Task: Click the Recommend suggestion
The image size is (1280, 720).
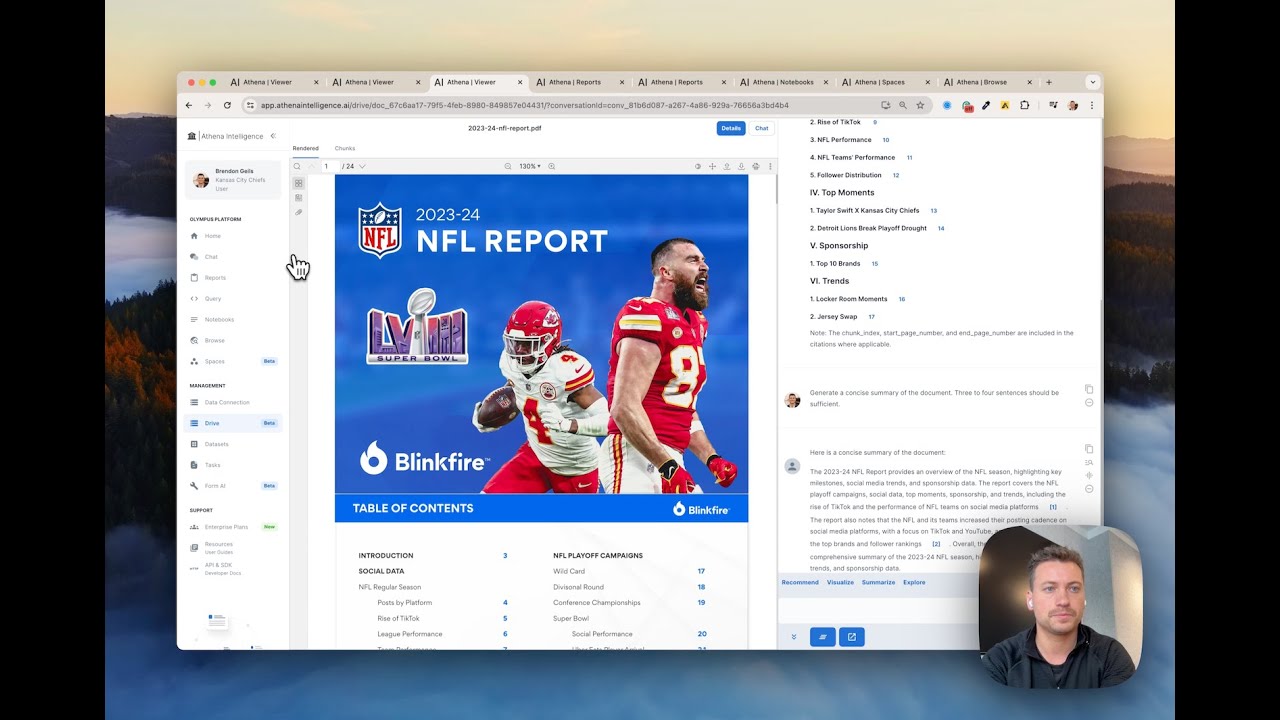Action: (800, 582)
